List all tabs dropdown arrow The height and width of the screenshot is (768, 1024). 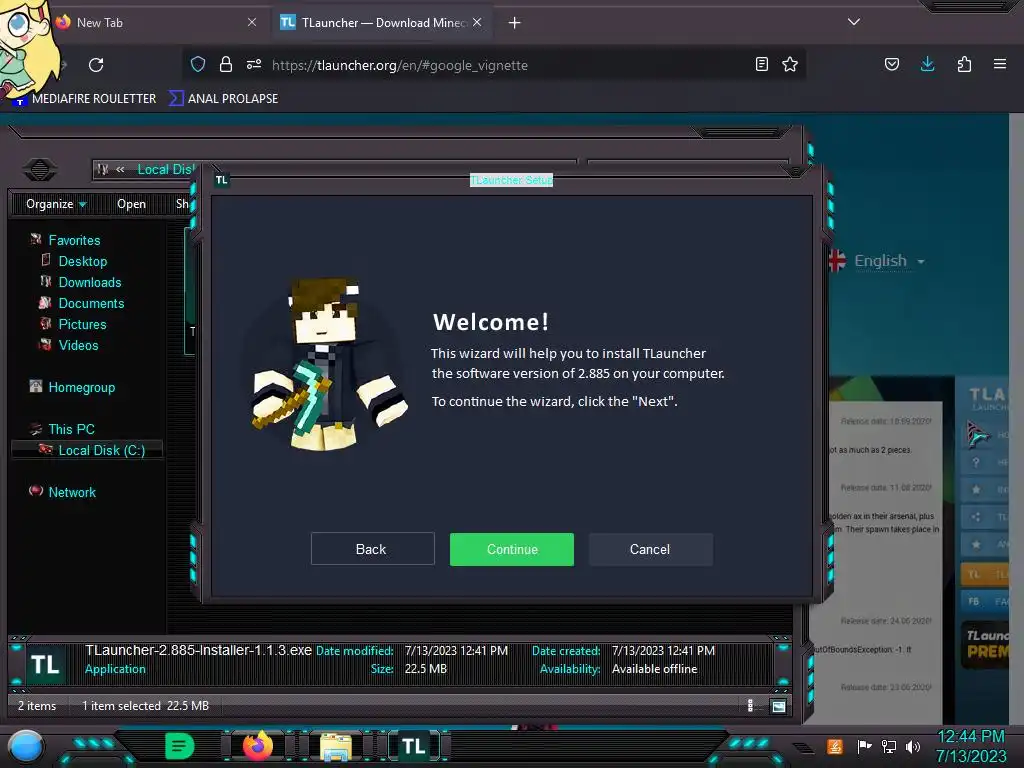[x=854, y=22]
